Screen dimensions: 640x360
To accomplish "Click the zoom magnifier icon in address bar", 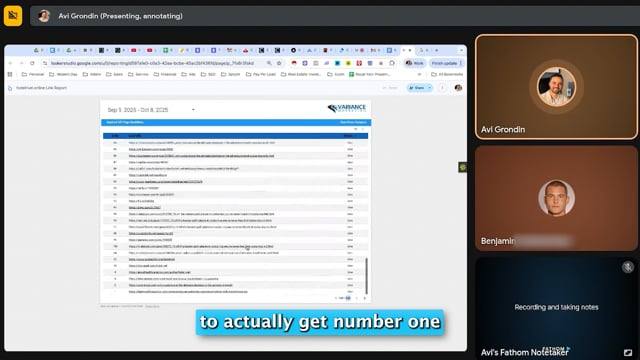I will [x=269, y=63].
